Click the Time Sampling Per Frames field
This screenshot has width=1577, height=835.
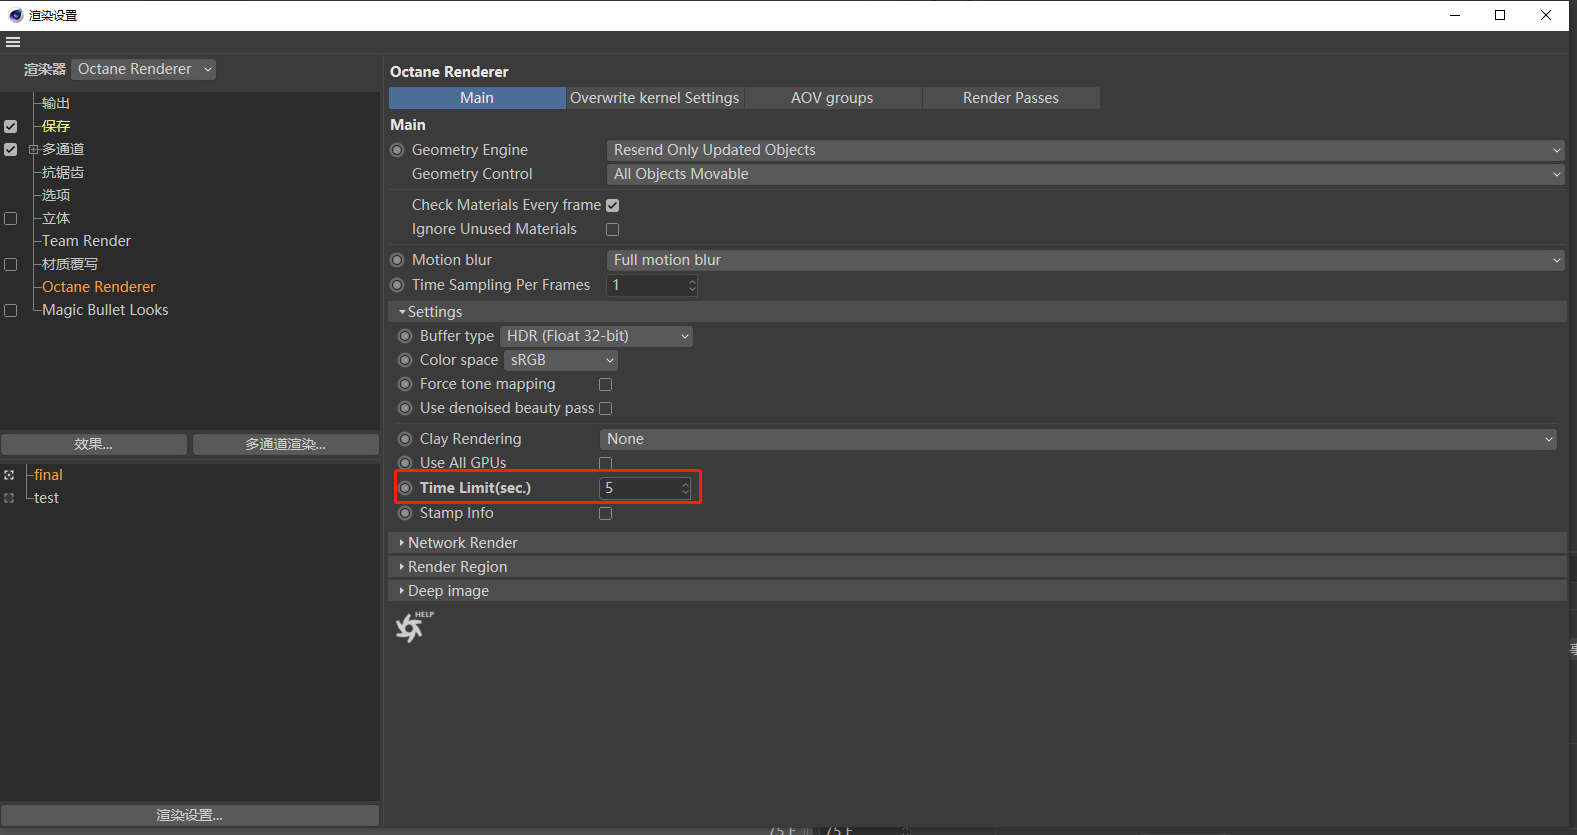point(652,285)
